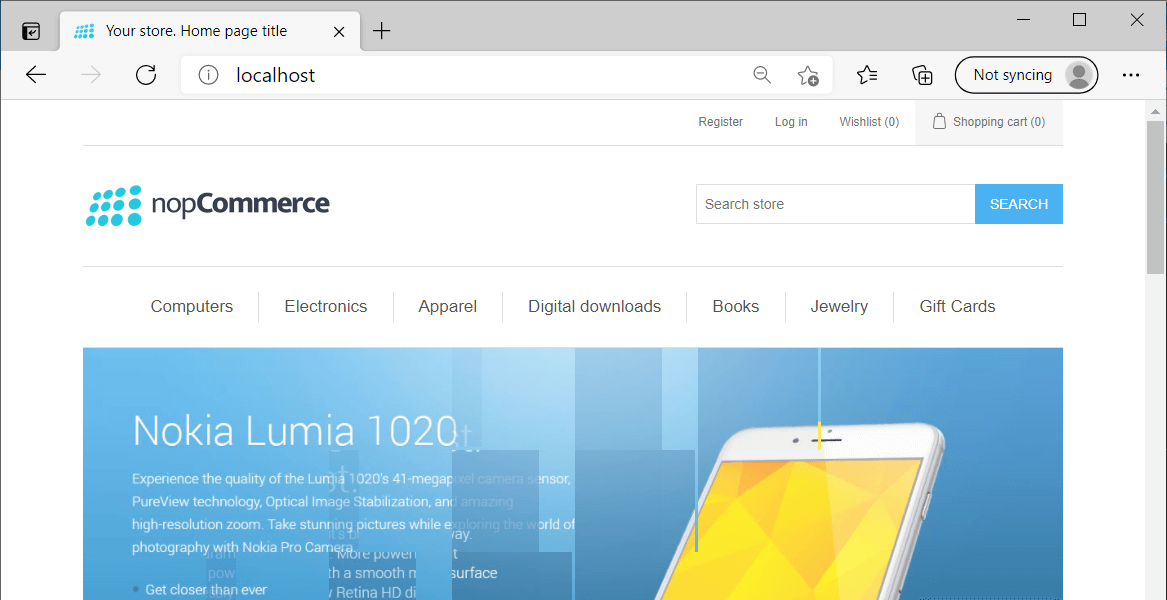
Task: Open the Jewelry category
Action: tap(840, 306)
